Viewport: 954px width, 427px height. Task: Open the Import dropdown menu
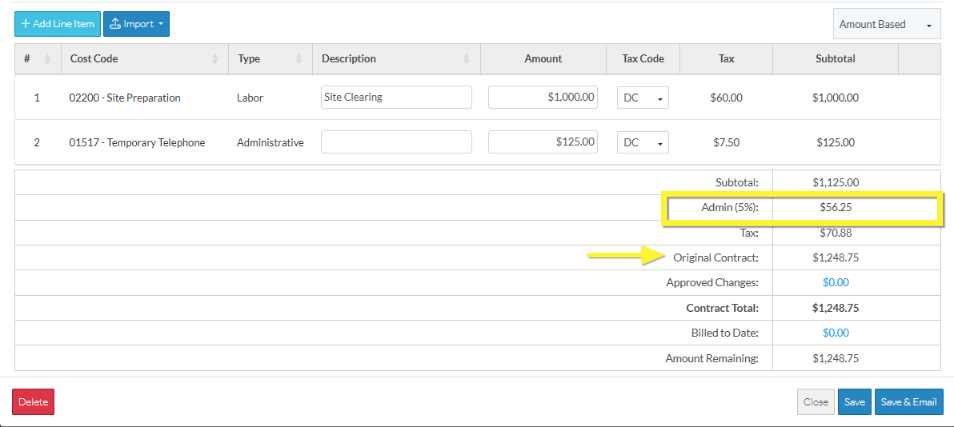(x=136, y=24)
